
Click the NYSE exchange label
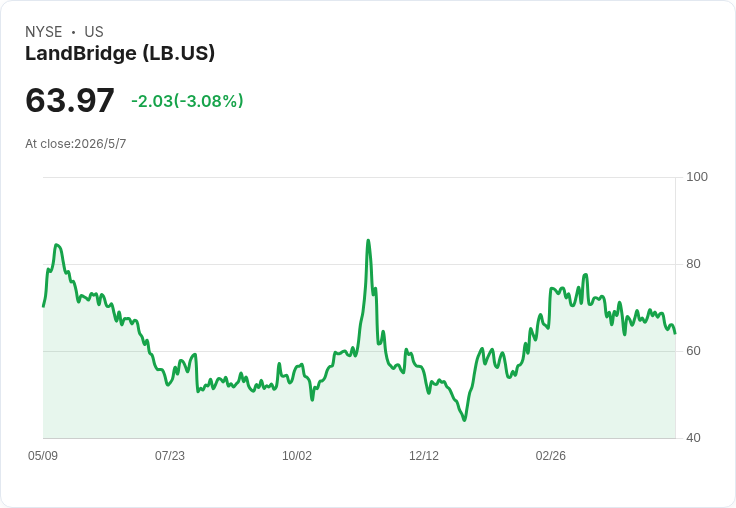[44, 32]
